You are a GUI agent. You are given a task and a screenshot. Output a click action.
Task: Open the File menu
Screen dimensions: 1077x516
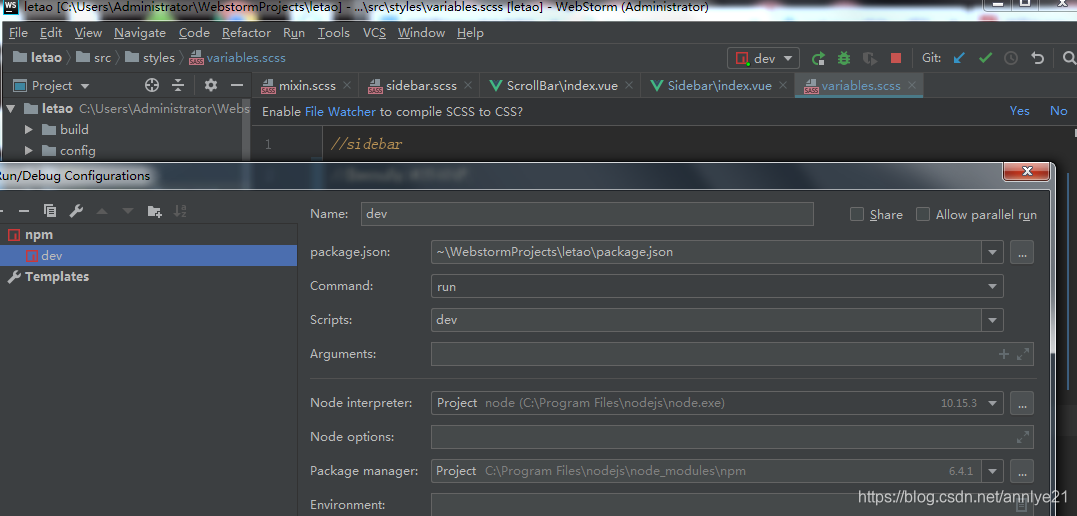tap(18, 32)
